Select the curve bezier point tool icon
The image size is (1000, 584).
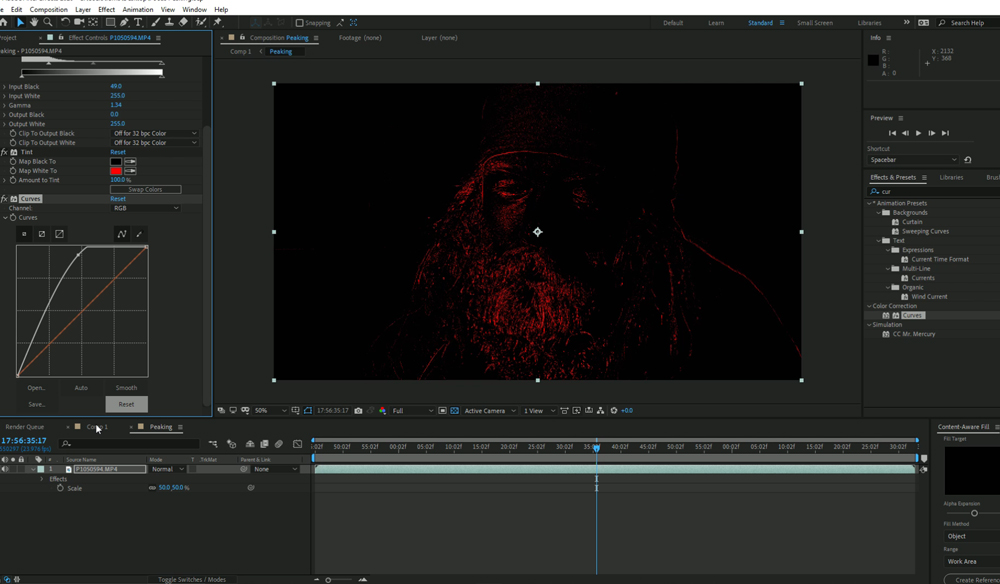click(122, 234)
